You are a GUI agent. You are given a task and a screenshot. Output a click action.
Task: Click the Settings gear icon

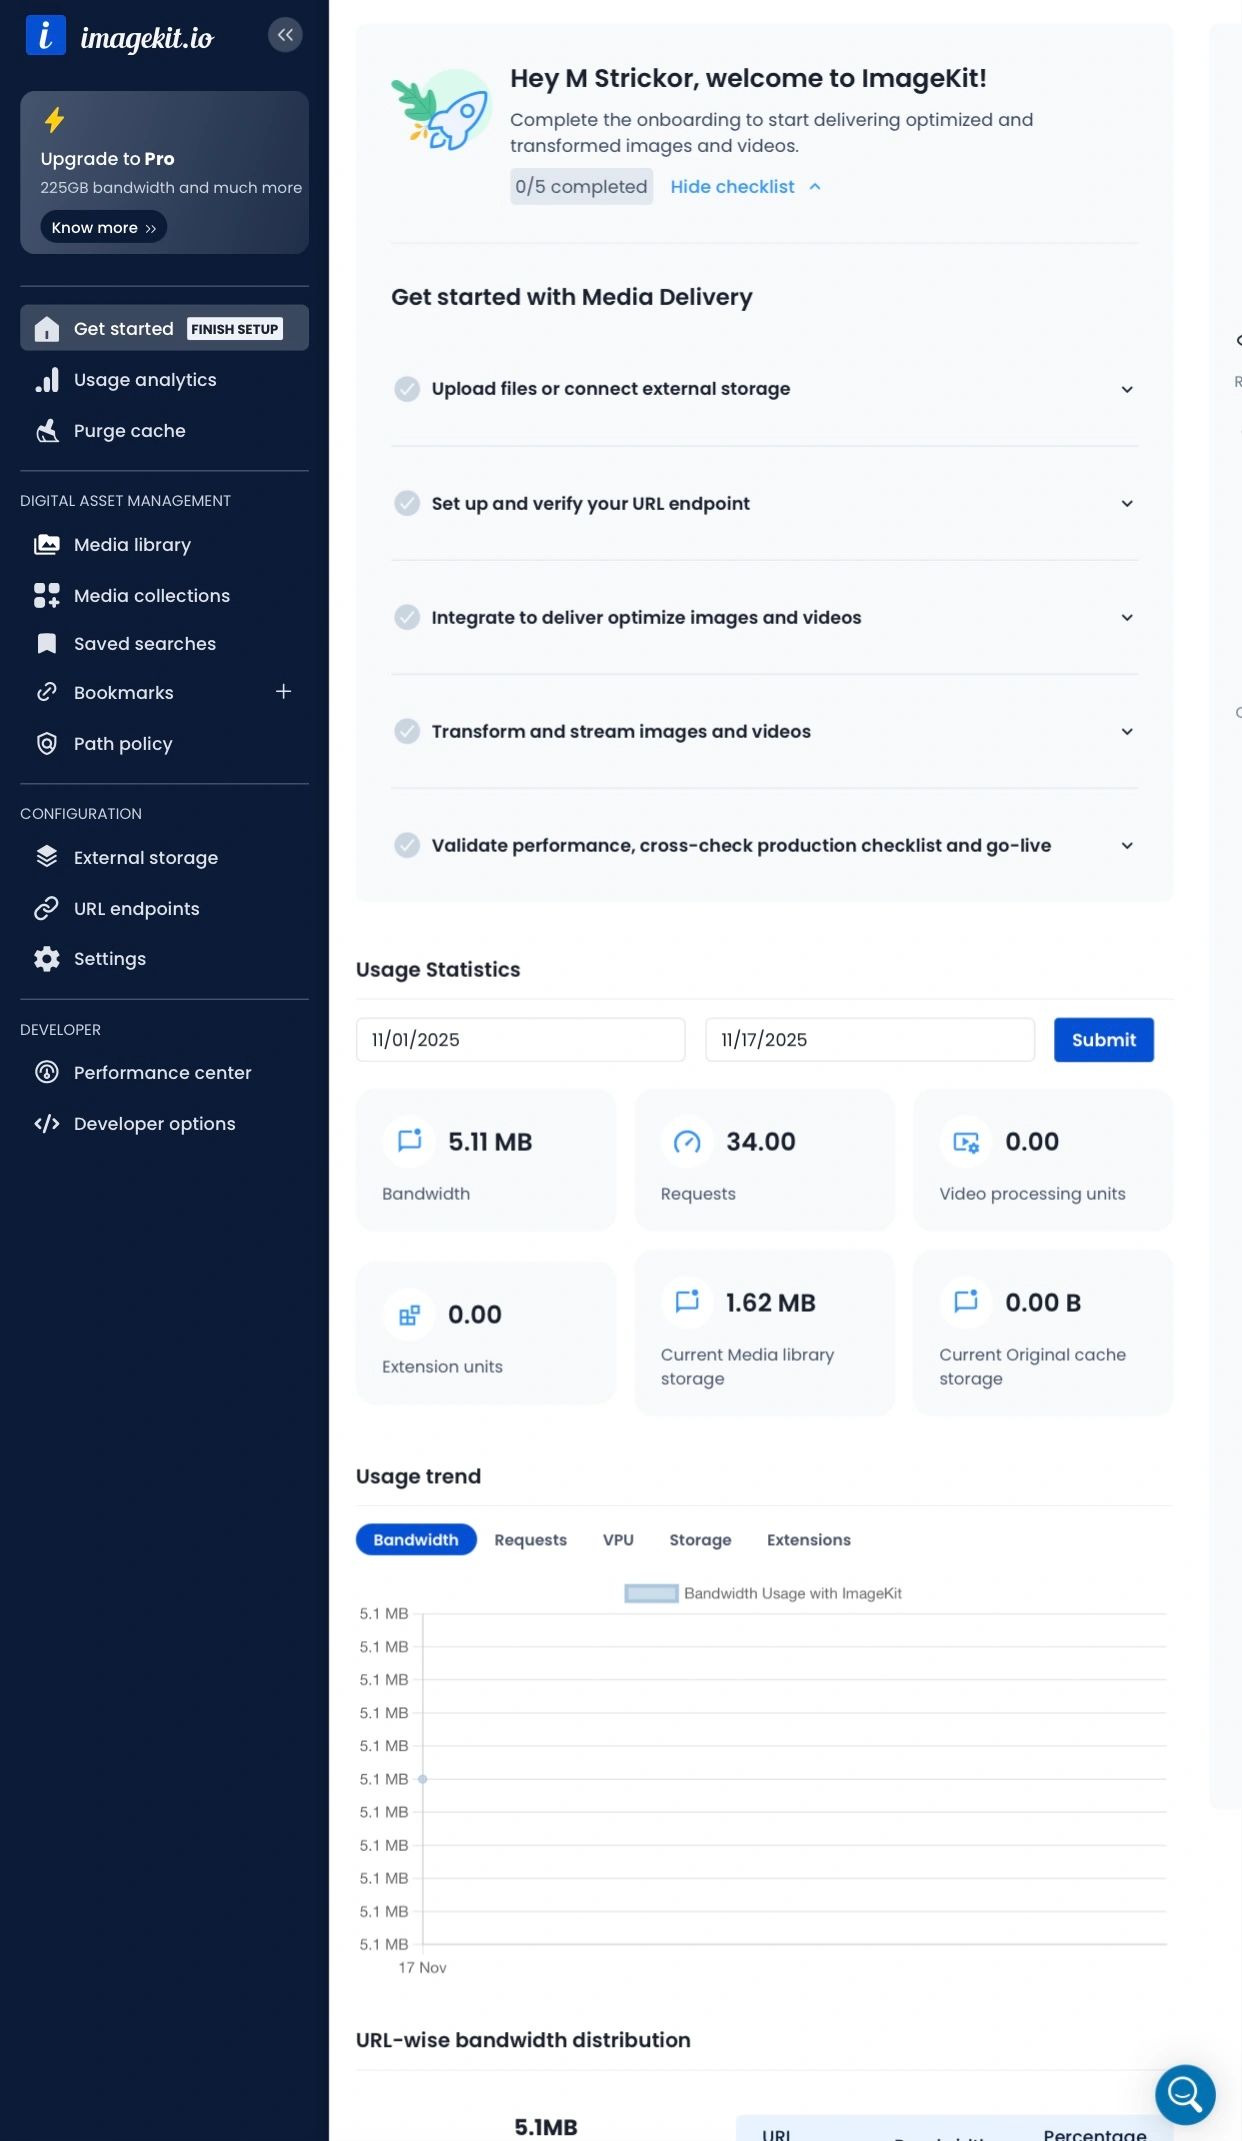(47, 959)
